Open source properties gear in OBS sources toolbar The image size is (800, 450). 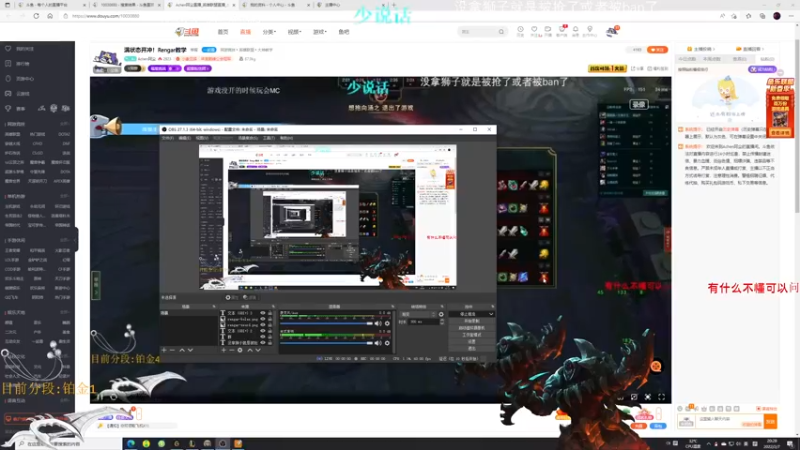tap(240, 350)
